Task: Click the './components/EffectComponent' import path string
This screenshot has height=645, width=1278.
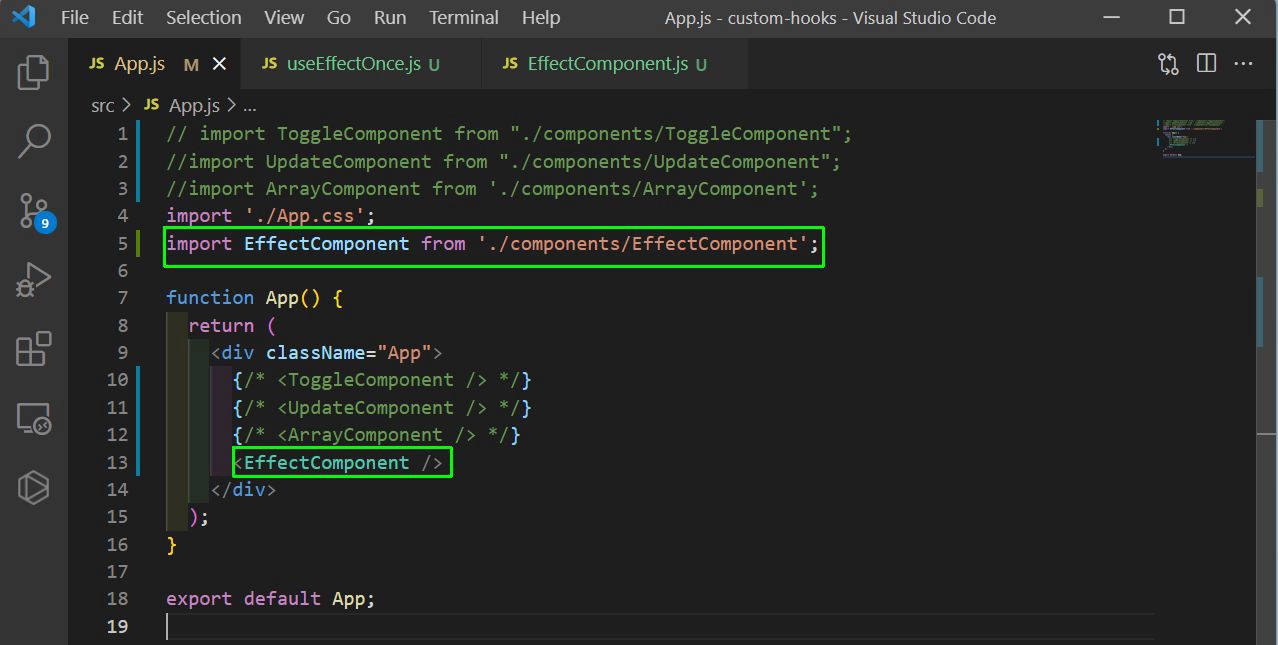Action: tap(642, 243)
